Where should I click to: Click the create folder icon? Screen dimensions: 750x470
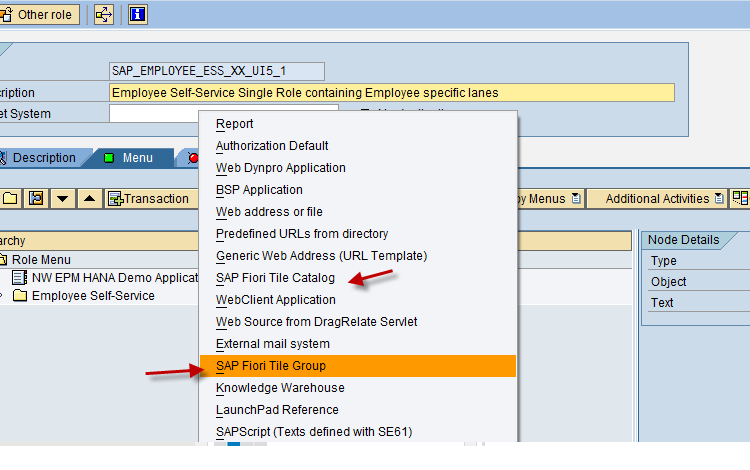pos(10,198)
